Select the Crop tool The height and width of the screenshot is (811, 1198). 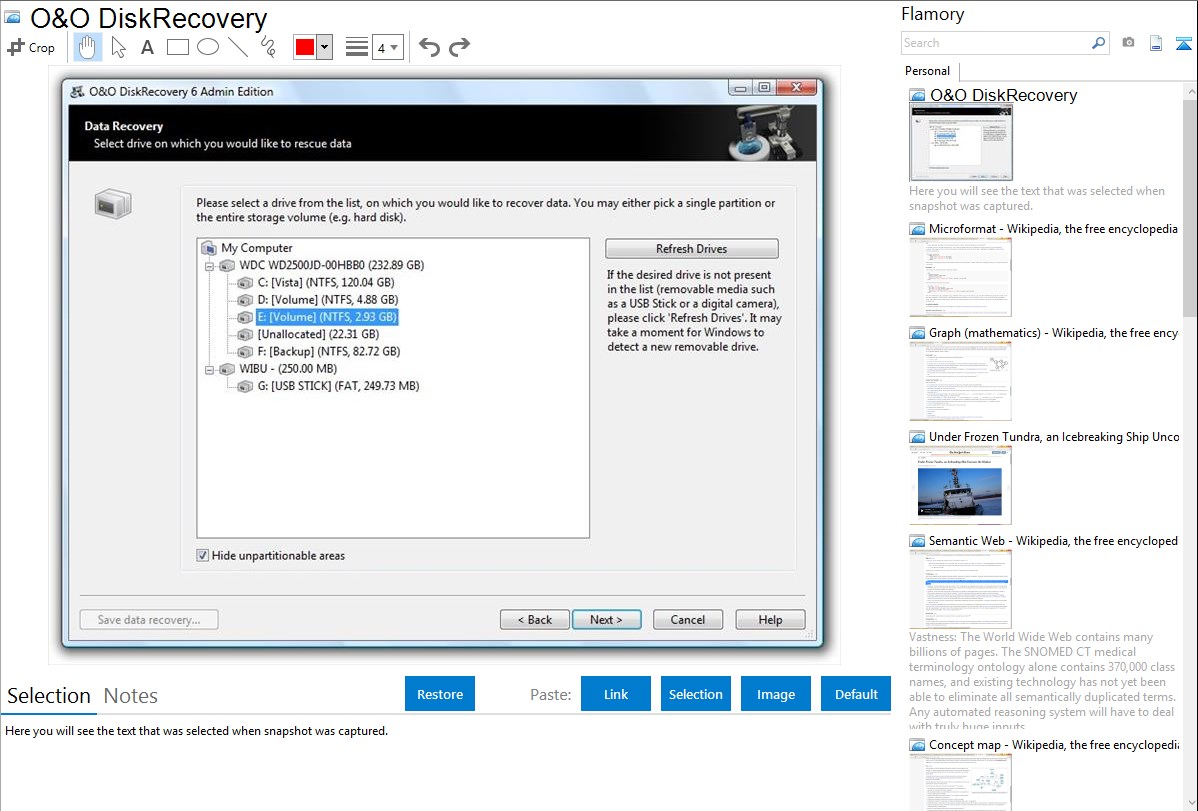(x=31, y=47)
